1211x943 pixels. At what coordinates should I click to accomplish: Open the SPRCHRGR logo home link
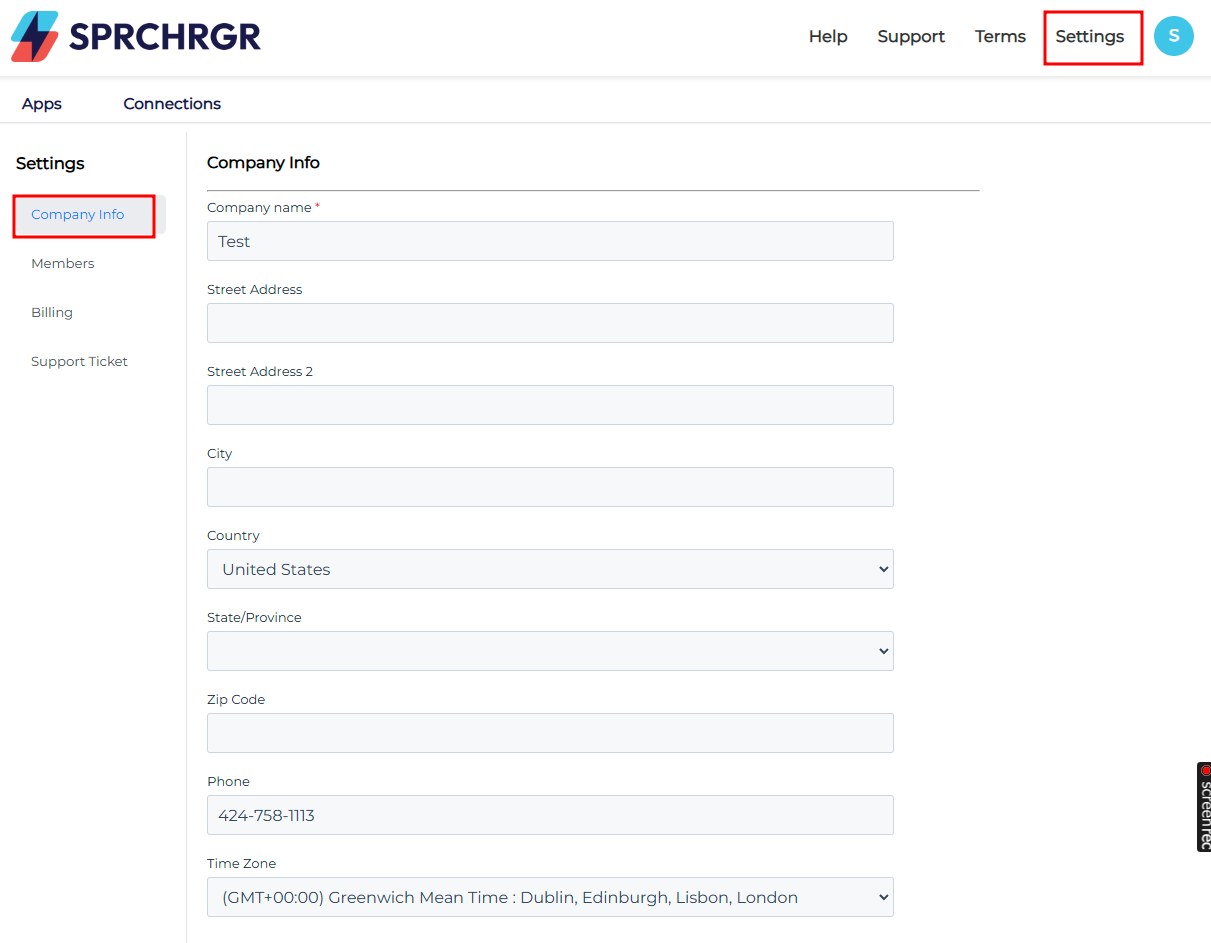(x=136, y=37)
